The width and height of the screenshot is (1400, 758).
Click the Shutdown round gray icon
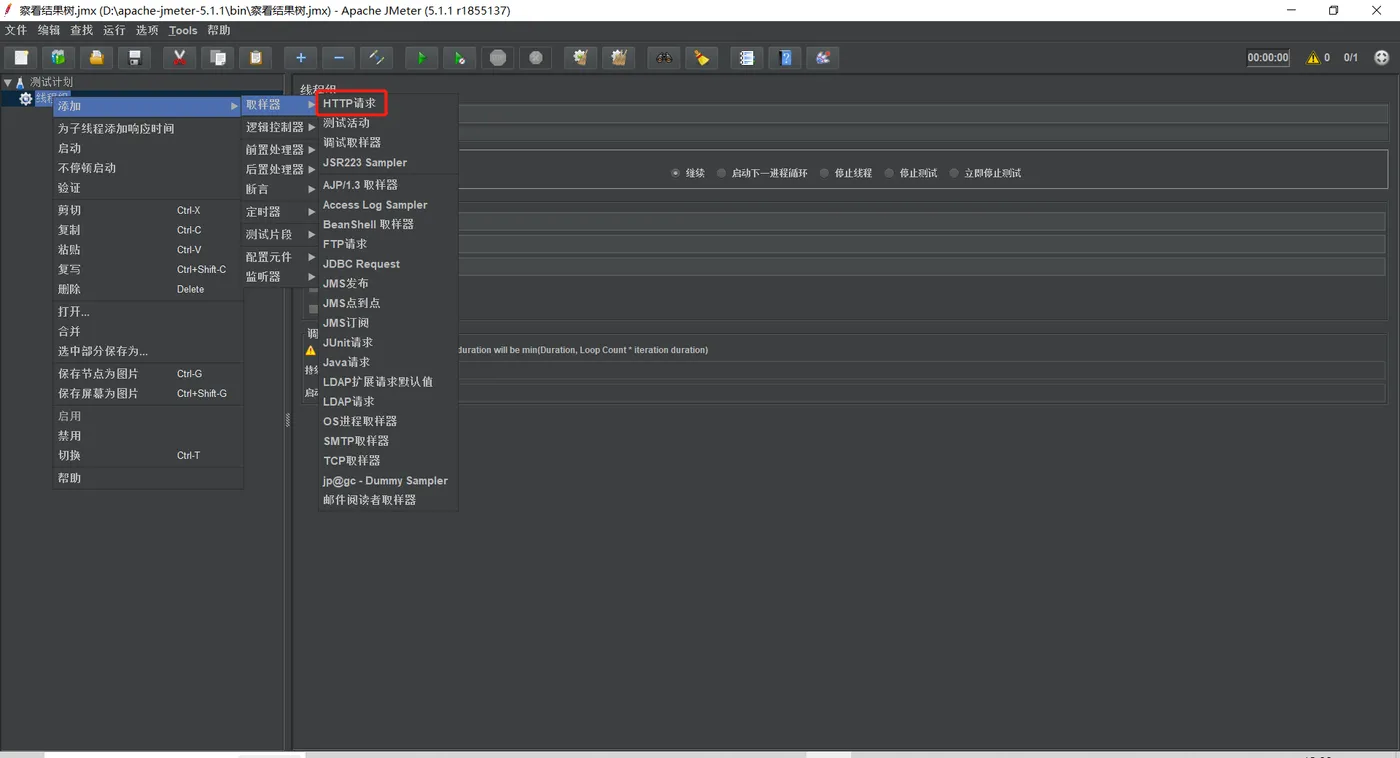(535, 58)
